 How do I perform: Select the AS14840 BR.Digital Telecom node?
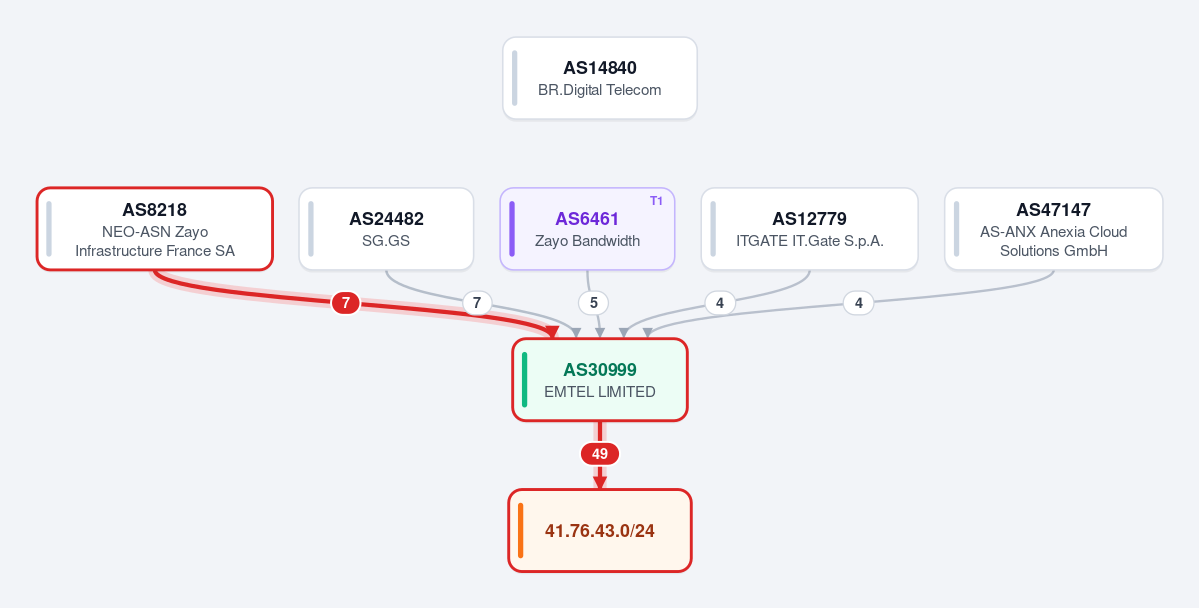tap(600, 78)
